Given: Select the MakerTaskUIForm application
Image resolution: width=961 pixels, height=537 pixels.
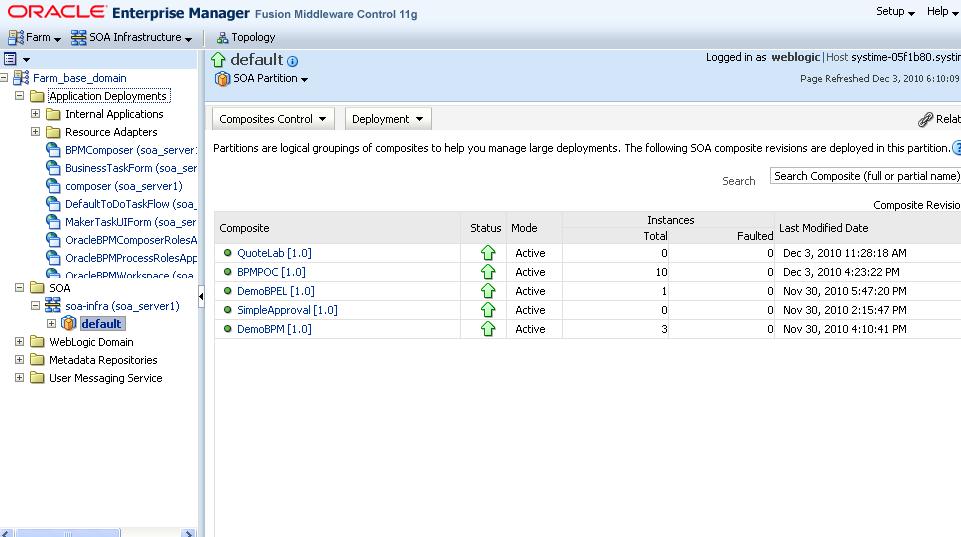Looking at the screenshot, I should click(x=131, y=222).
